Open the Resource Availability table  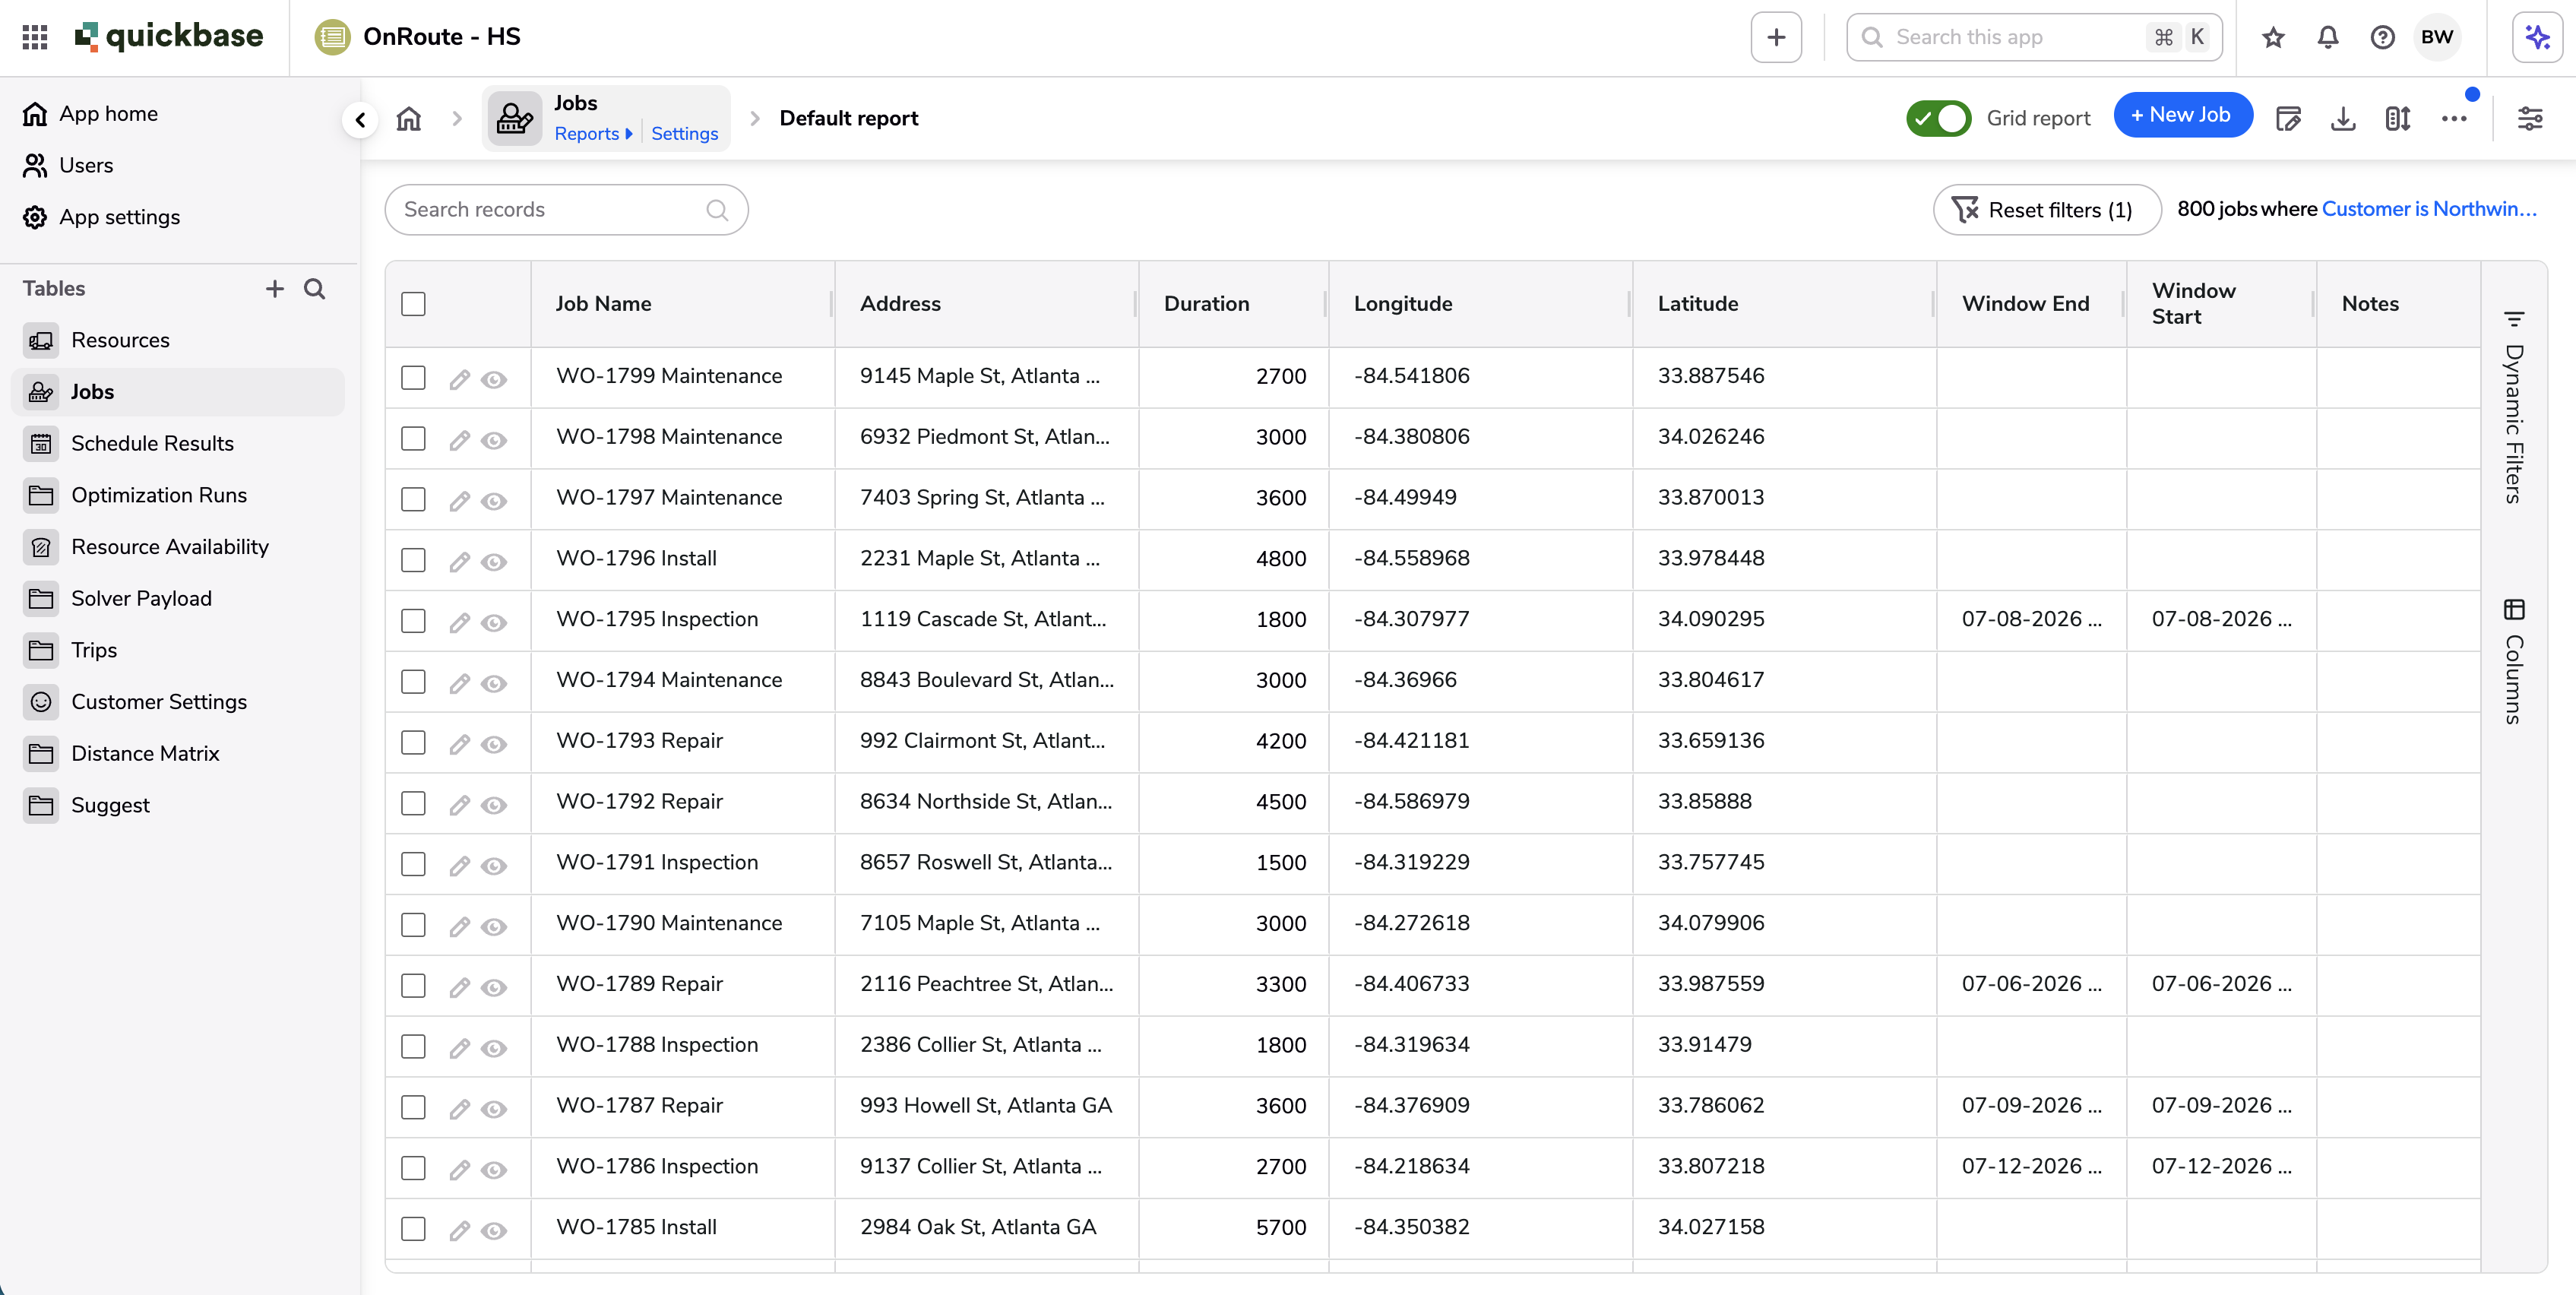178,547
